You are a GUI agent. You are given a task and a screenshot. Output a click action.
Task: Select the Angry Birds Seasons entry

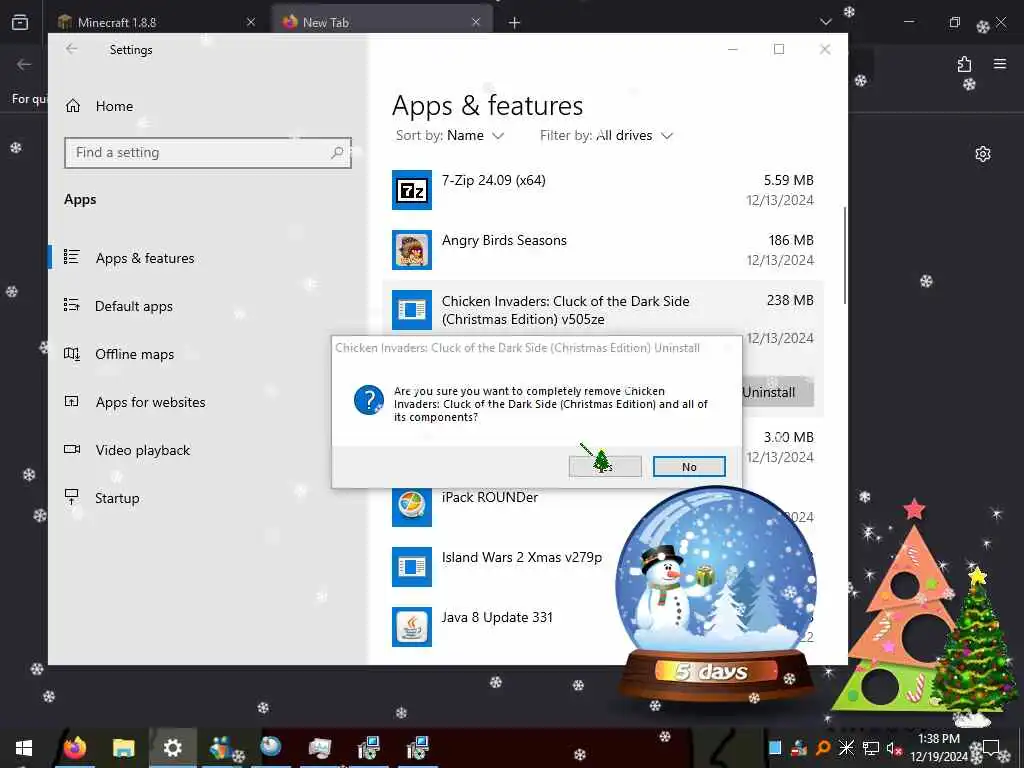click(603, 250)
